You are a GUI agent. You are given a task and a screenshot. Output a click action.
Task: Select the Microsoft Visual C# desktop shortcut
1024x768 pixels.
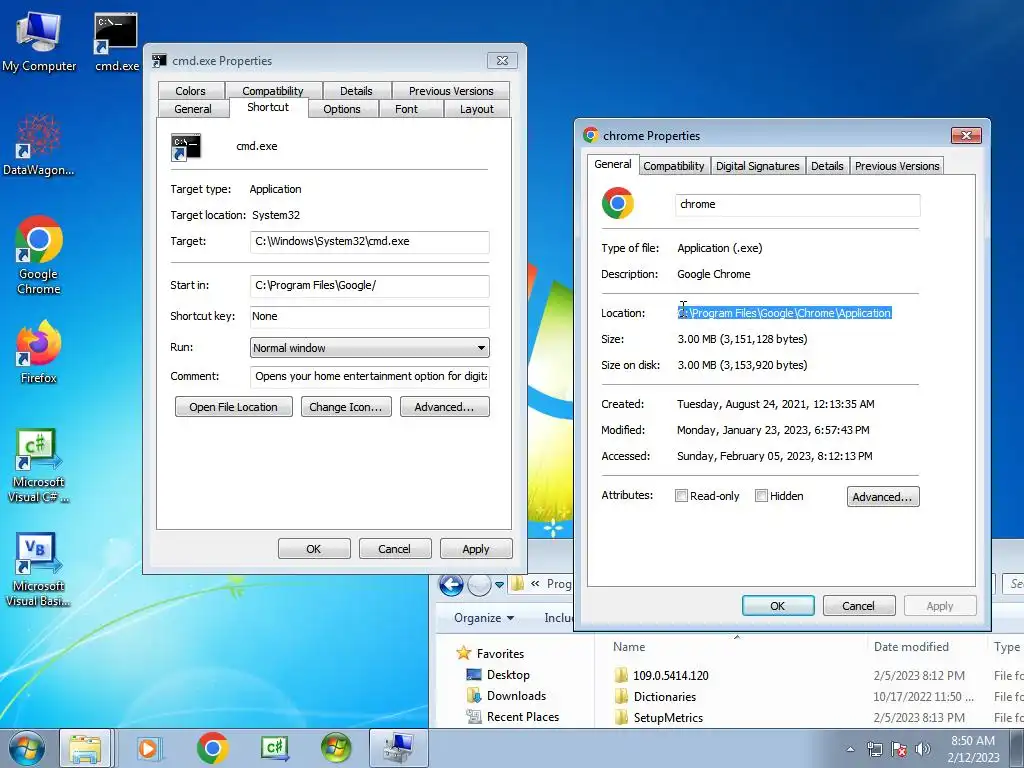(x=38, y=466)
